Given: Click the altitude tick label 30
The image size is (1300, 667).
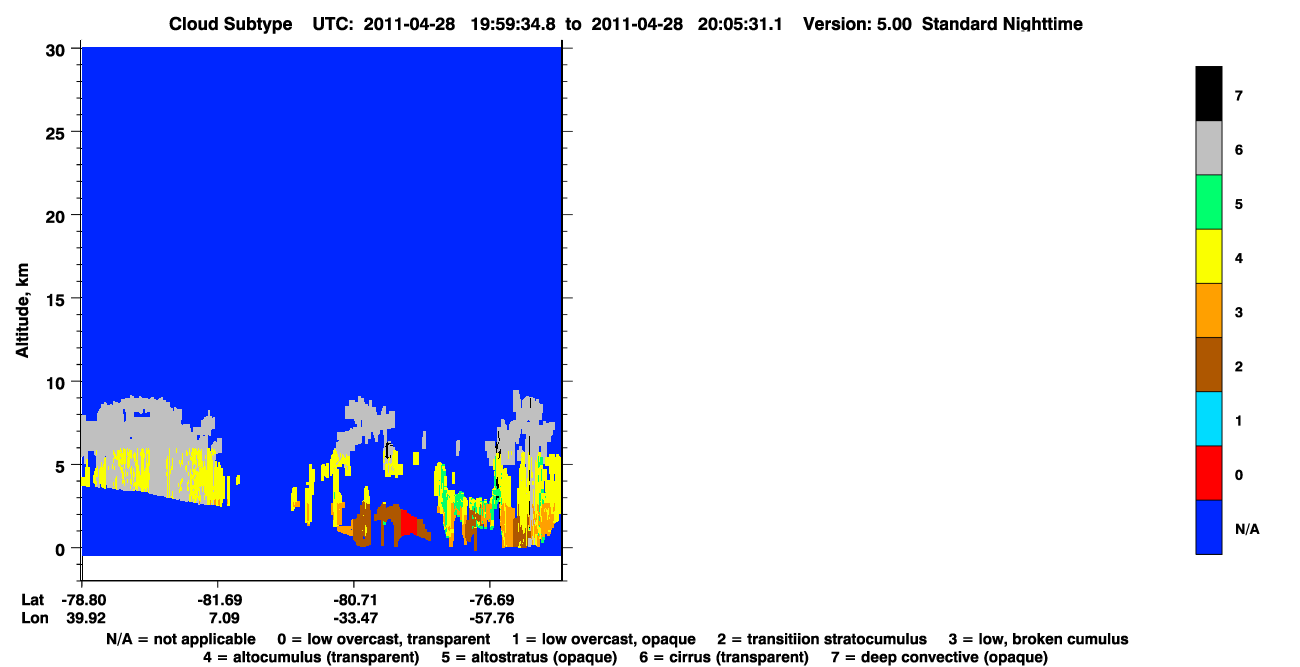Looking at the screenshot, I should pyautogui.click(x=58, y=49).
